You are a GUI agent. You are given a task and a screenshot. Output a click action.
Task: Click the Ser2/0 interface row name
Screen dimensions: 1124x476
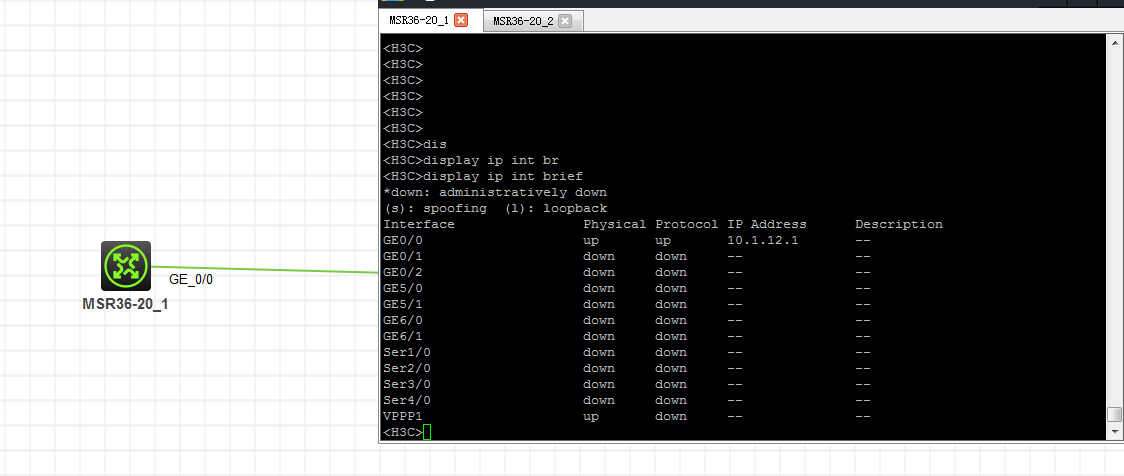[x=407, y=368]
